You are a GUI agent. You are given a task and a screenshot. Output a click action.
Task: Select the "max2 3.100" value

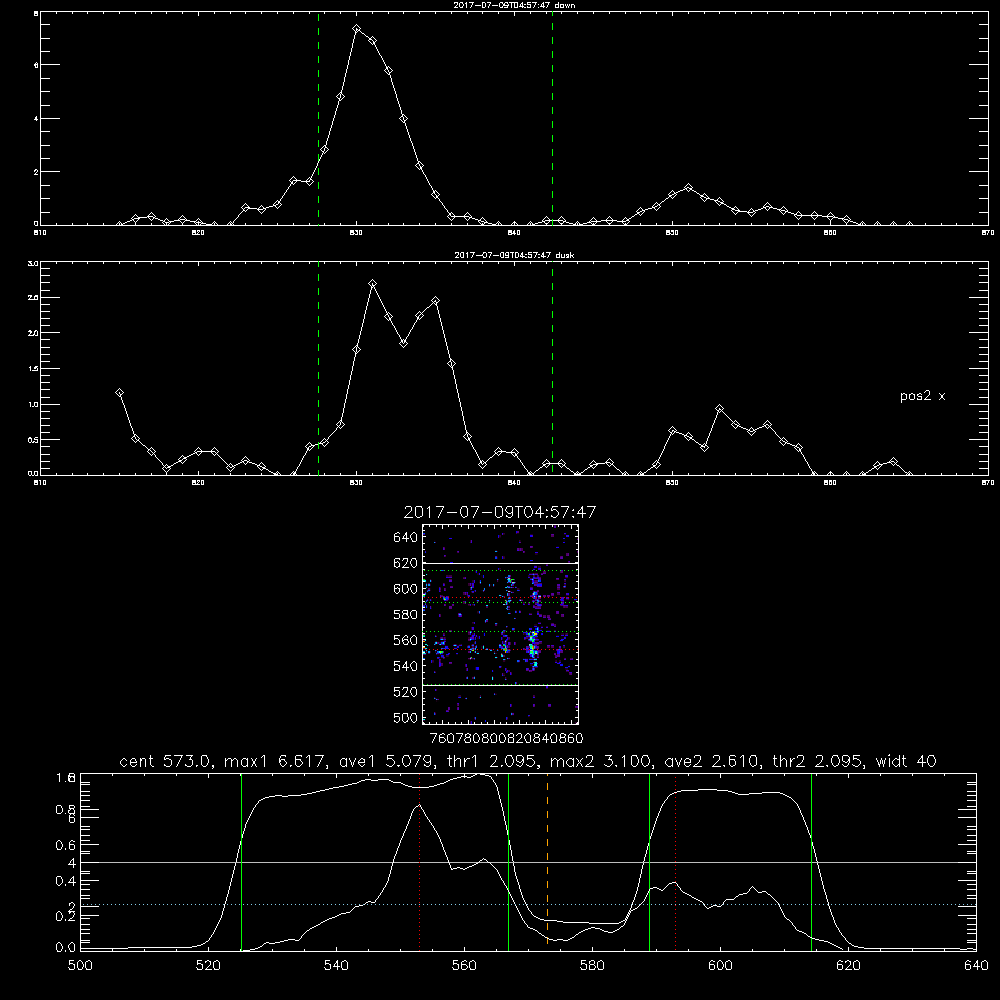[600, 761]
